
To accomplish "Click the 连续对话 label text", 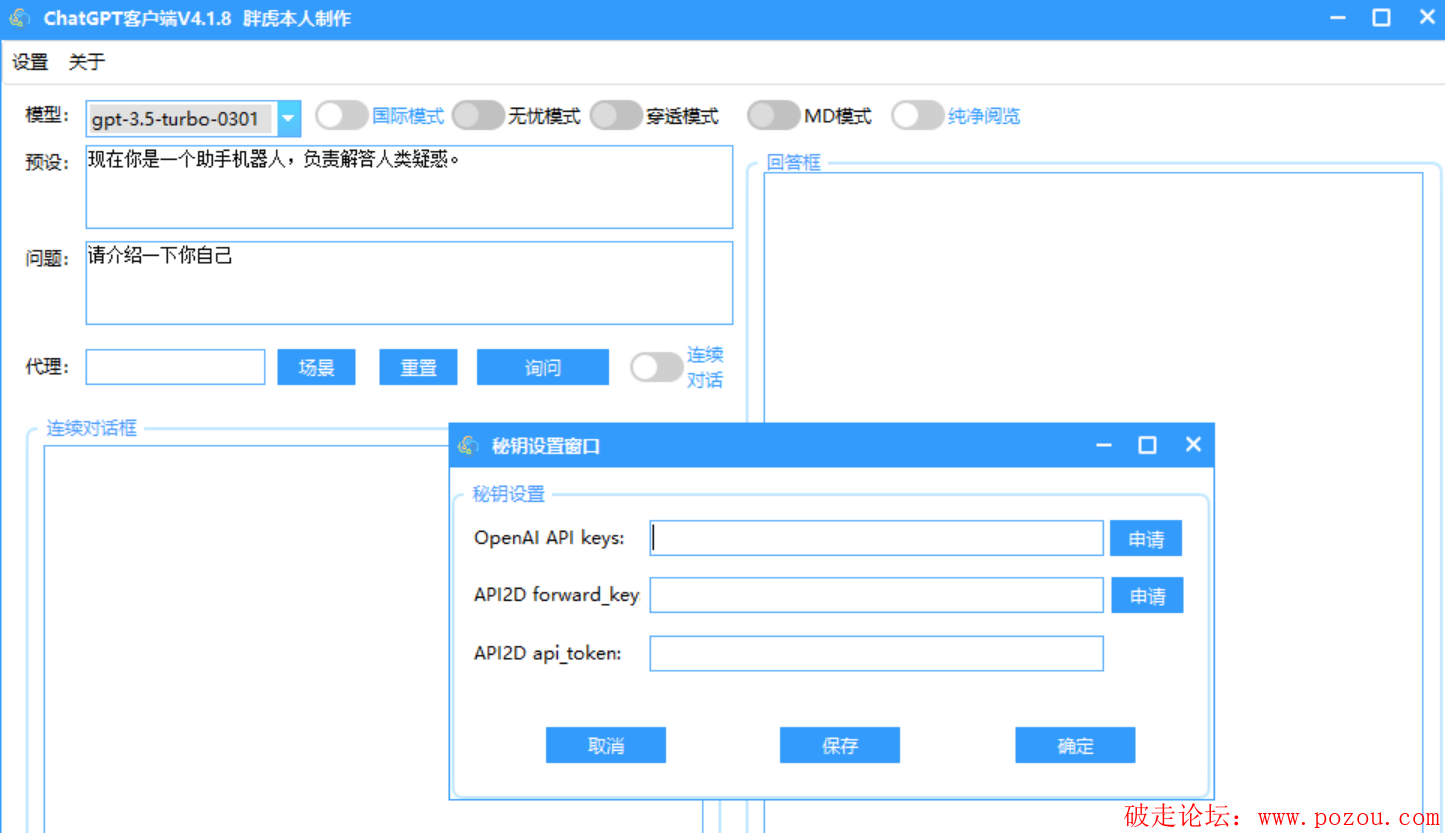I will coord(705,367).
